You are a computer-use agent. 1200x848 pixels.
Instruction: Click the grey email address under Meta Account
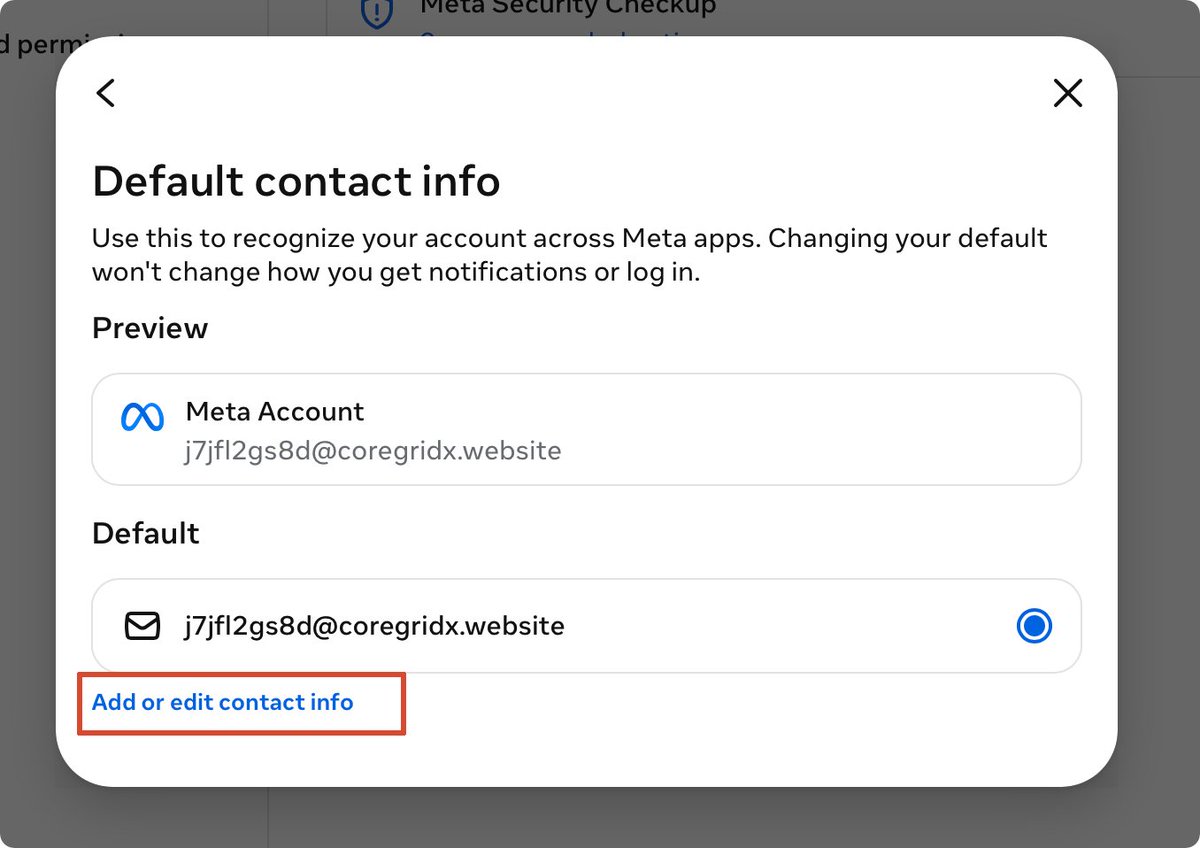[x=373, y=451]
